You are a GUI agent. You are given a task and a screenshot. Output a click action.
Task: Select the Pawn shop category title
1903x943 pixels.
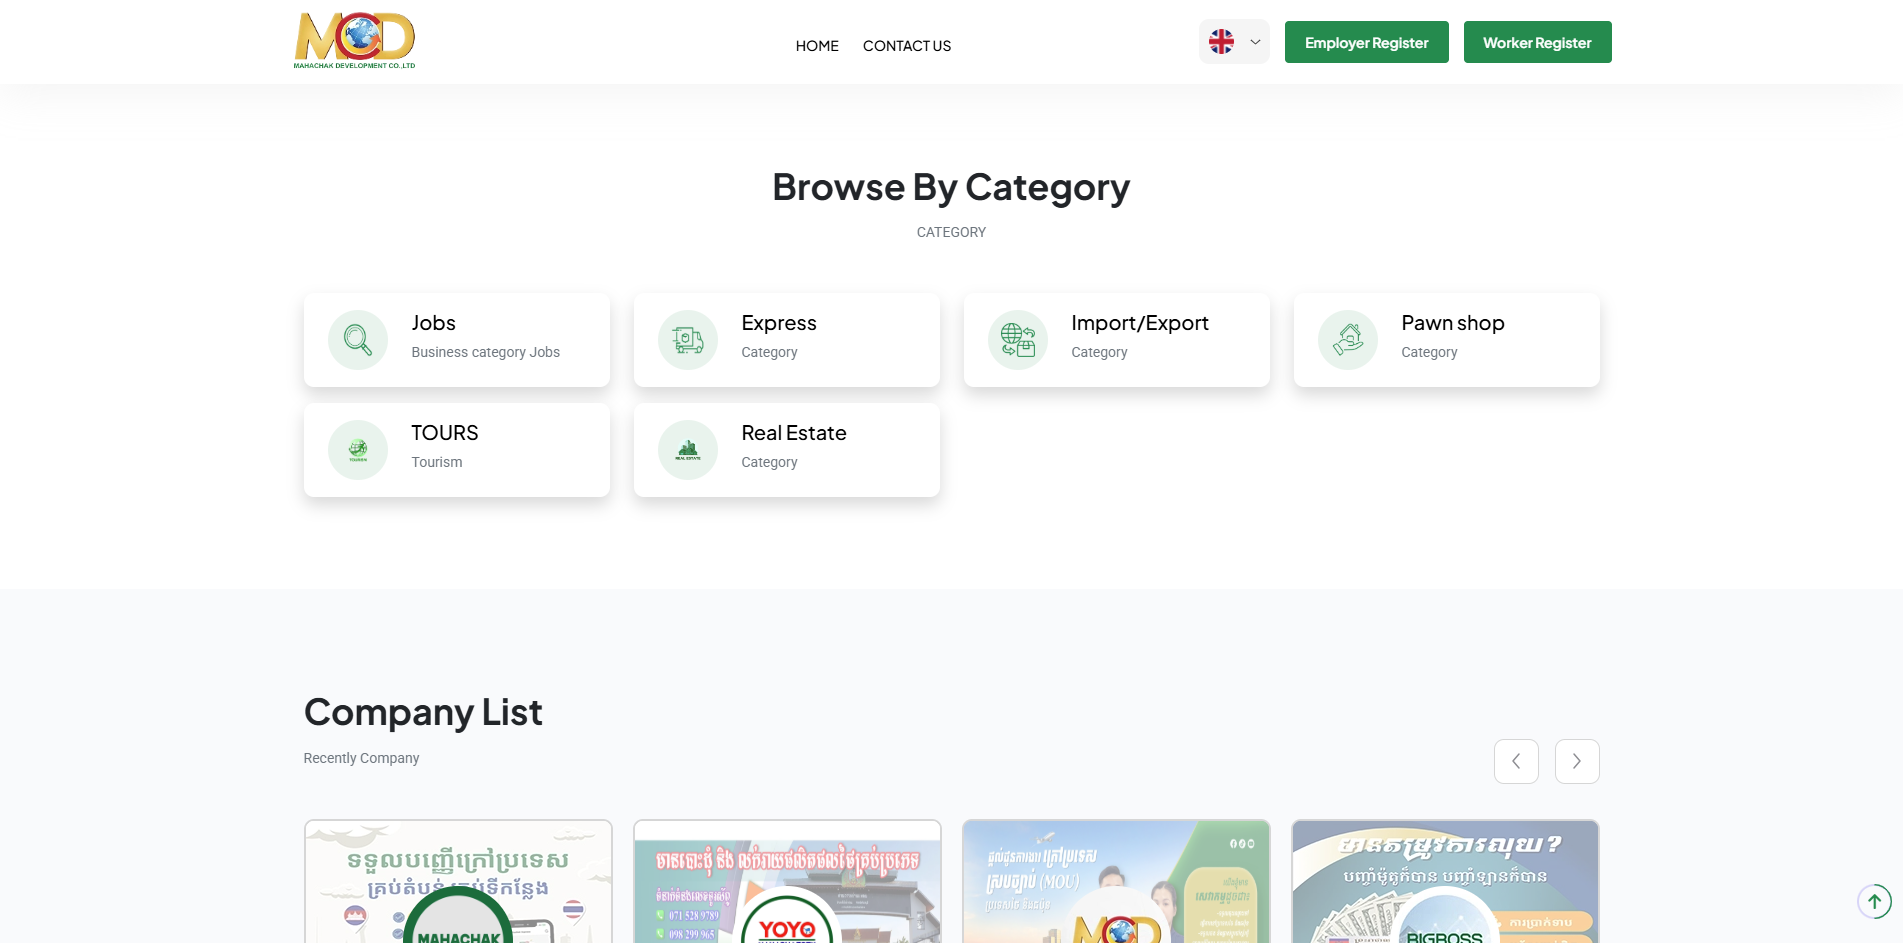click(1452, 323)
